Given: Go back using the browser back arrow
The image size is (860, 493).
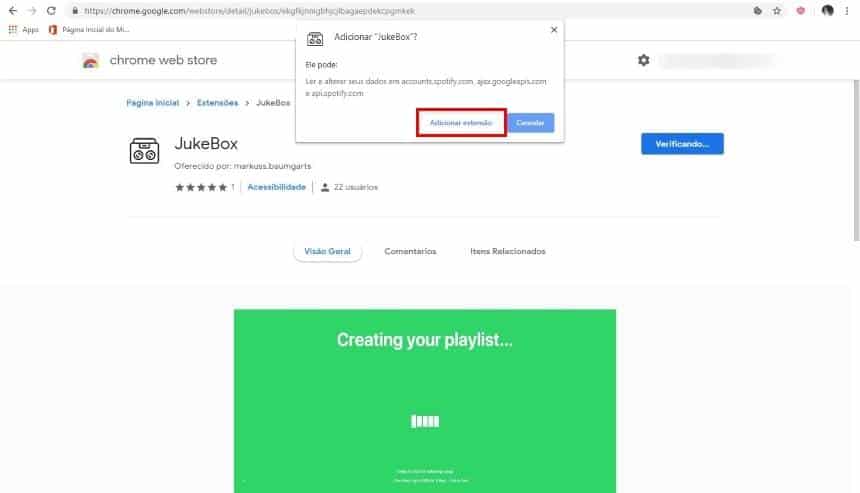Looking at the screenshot, I should tap(13, 10).
